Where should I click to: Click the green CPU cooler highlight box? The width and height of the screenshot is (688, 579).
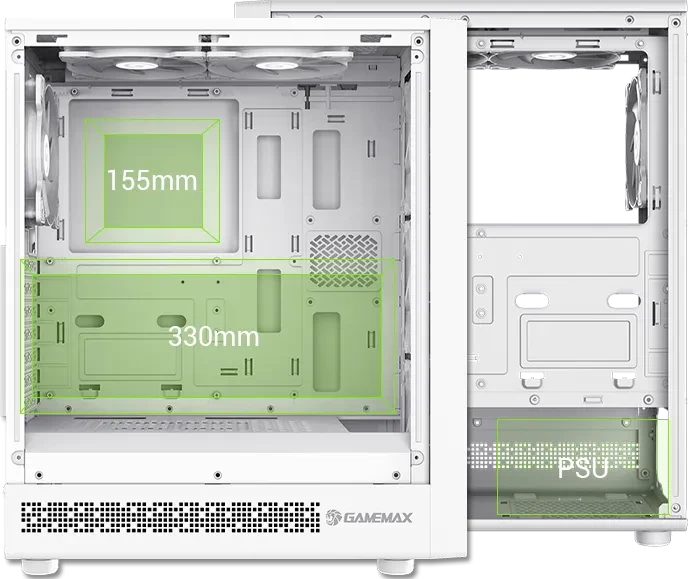pos(152,180)
